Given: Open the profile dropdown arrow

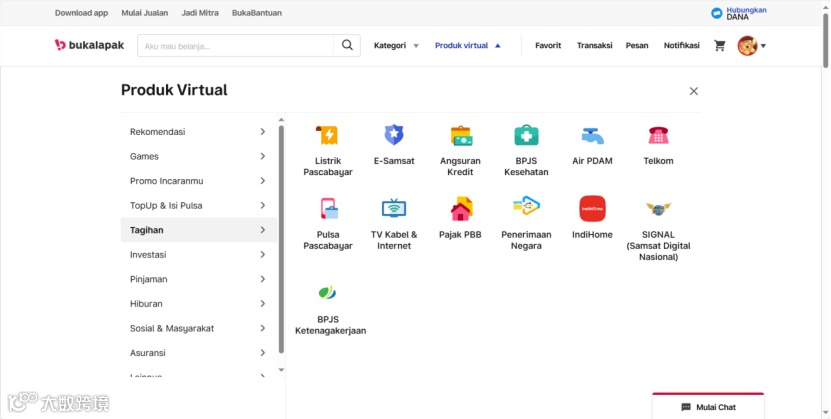Looking at the screenshot, I should click(x=763, y=46).
